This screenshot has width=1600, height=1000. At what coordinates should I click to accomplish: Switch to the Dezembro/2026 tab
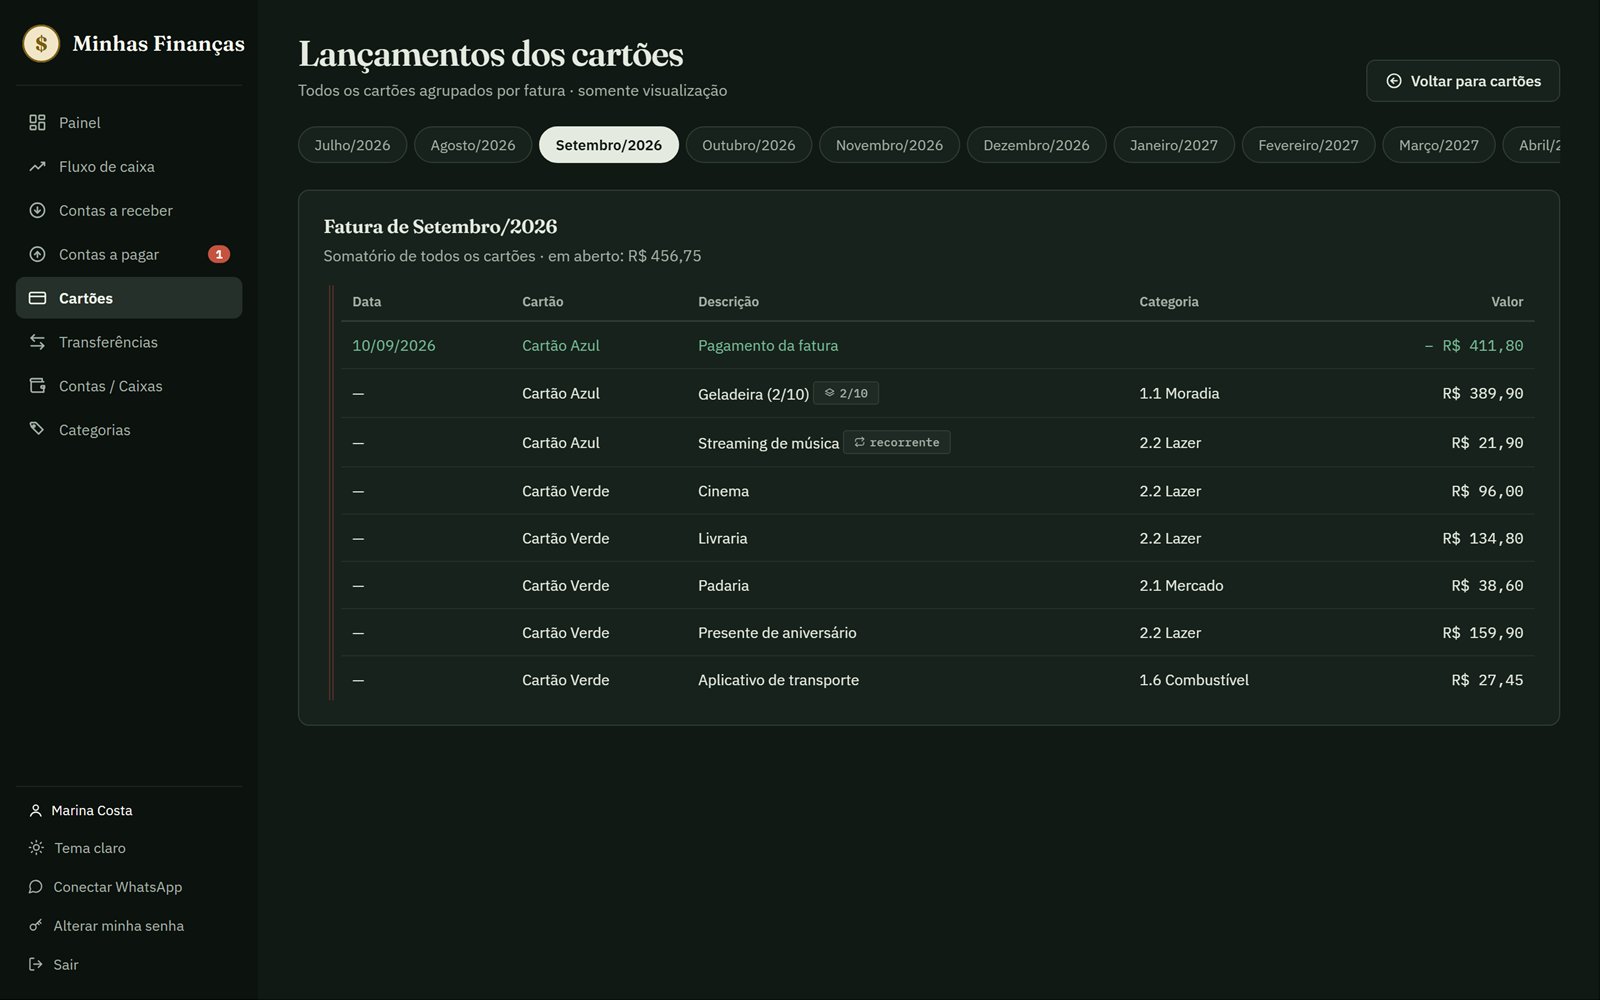1036,145
